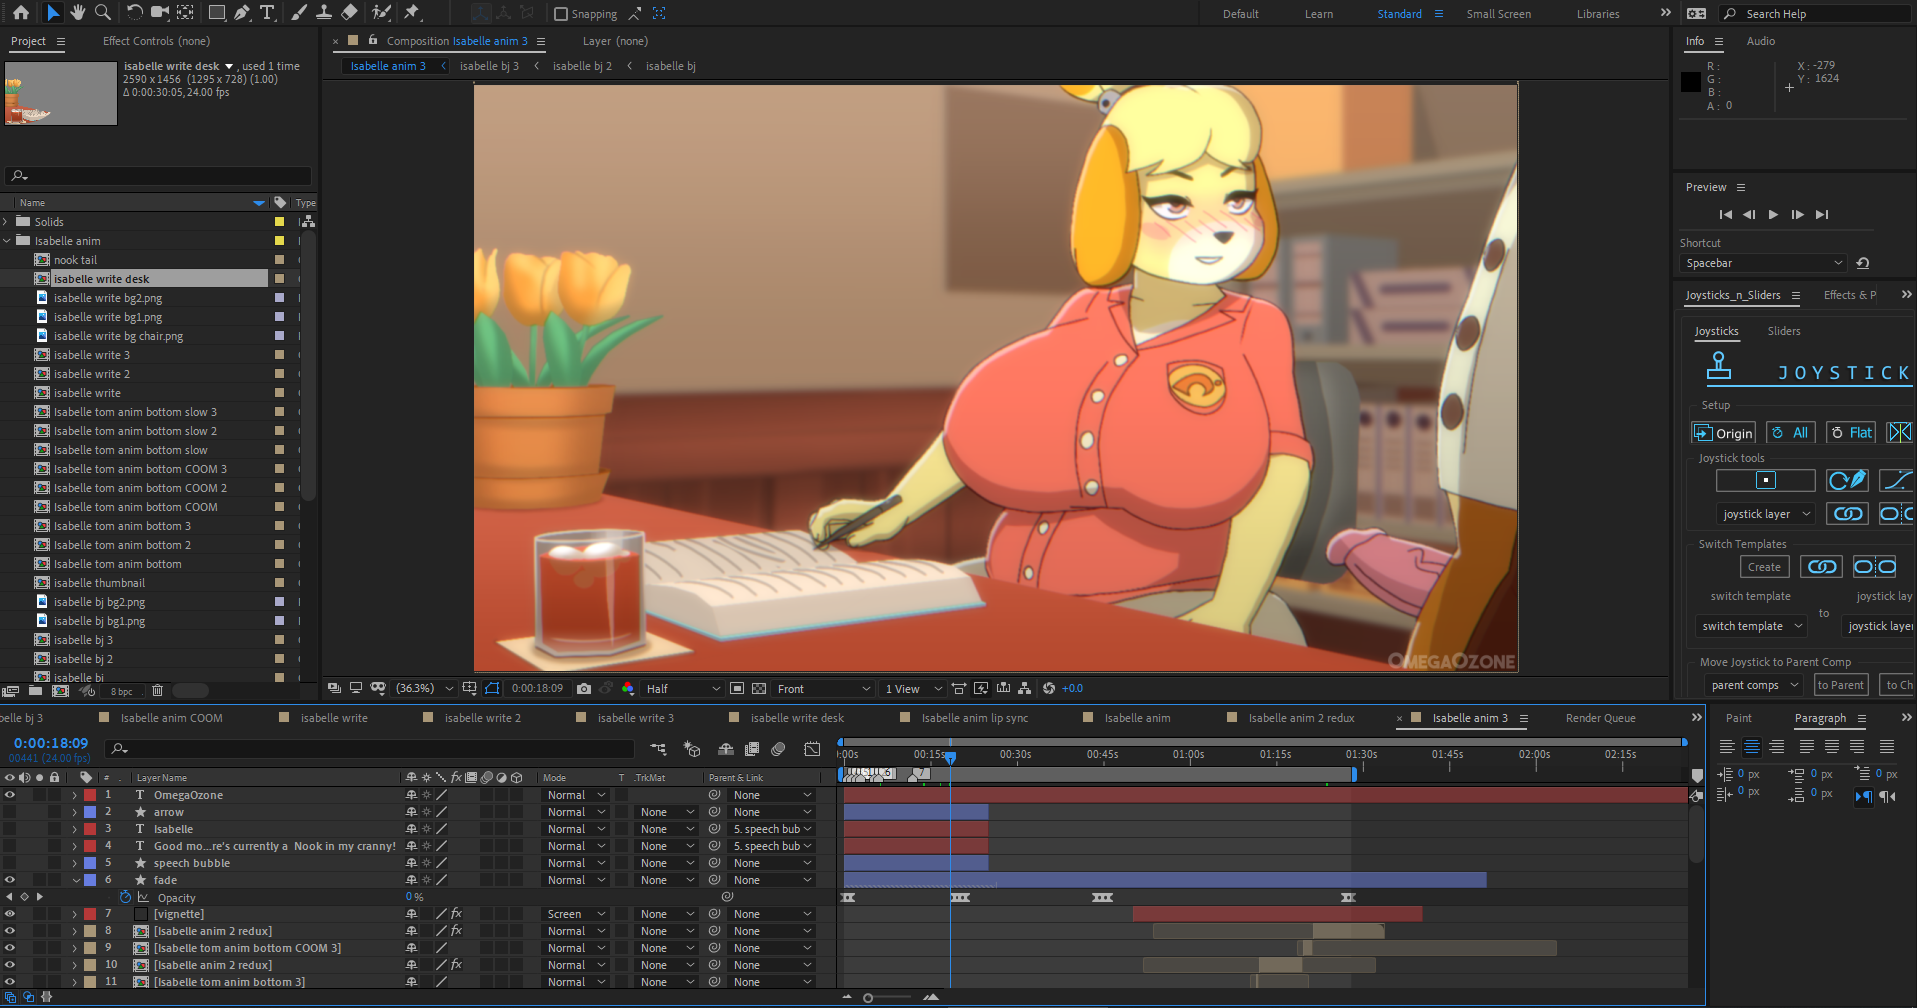Select the Pen tool
1917x1008 pixels.
coord(242,12)
